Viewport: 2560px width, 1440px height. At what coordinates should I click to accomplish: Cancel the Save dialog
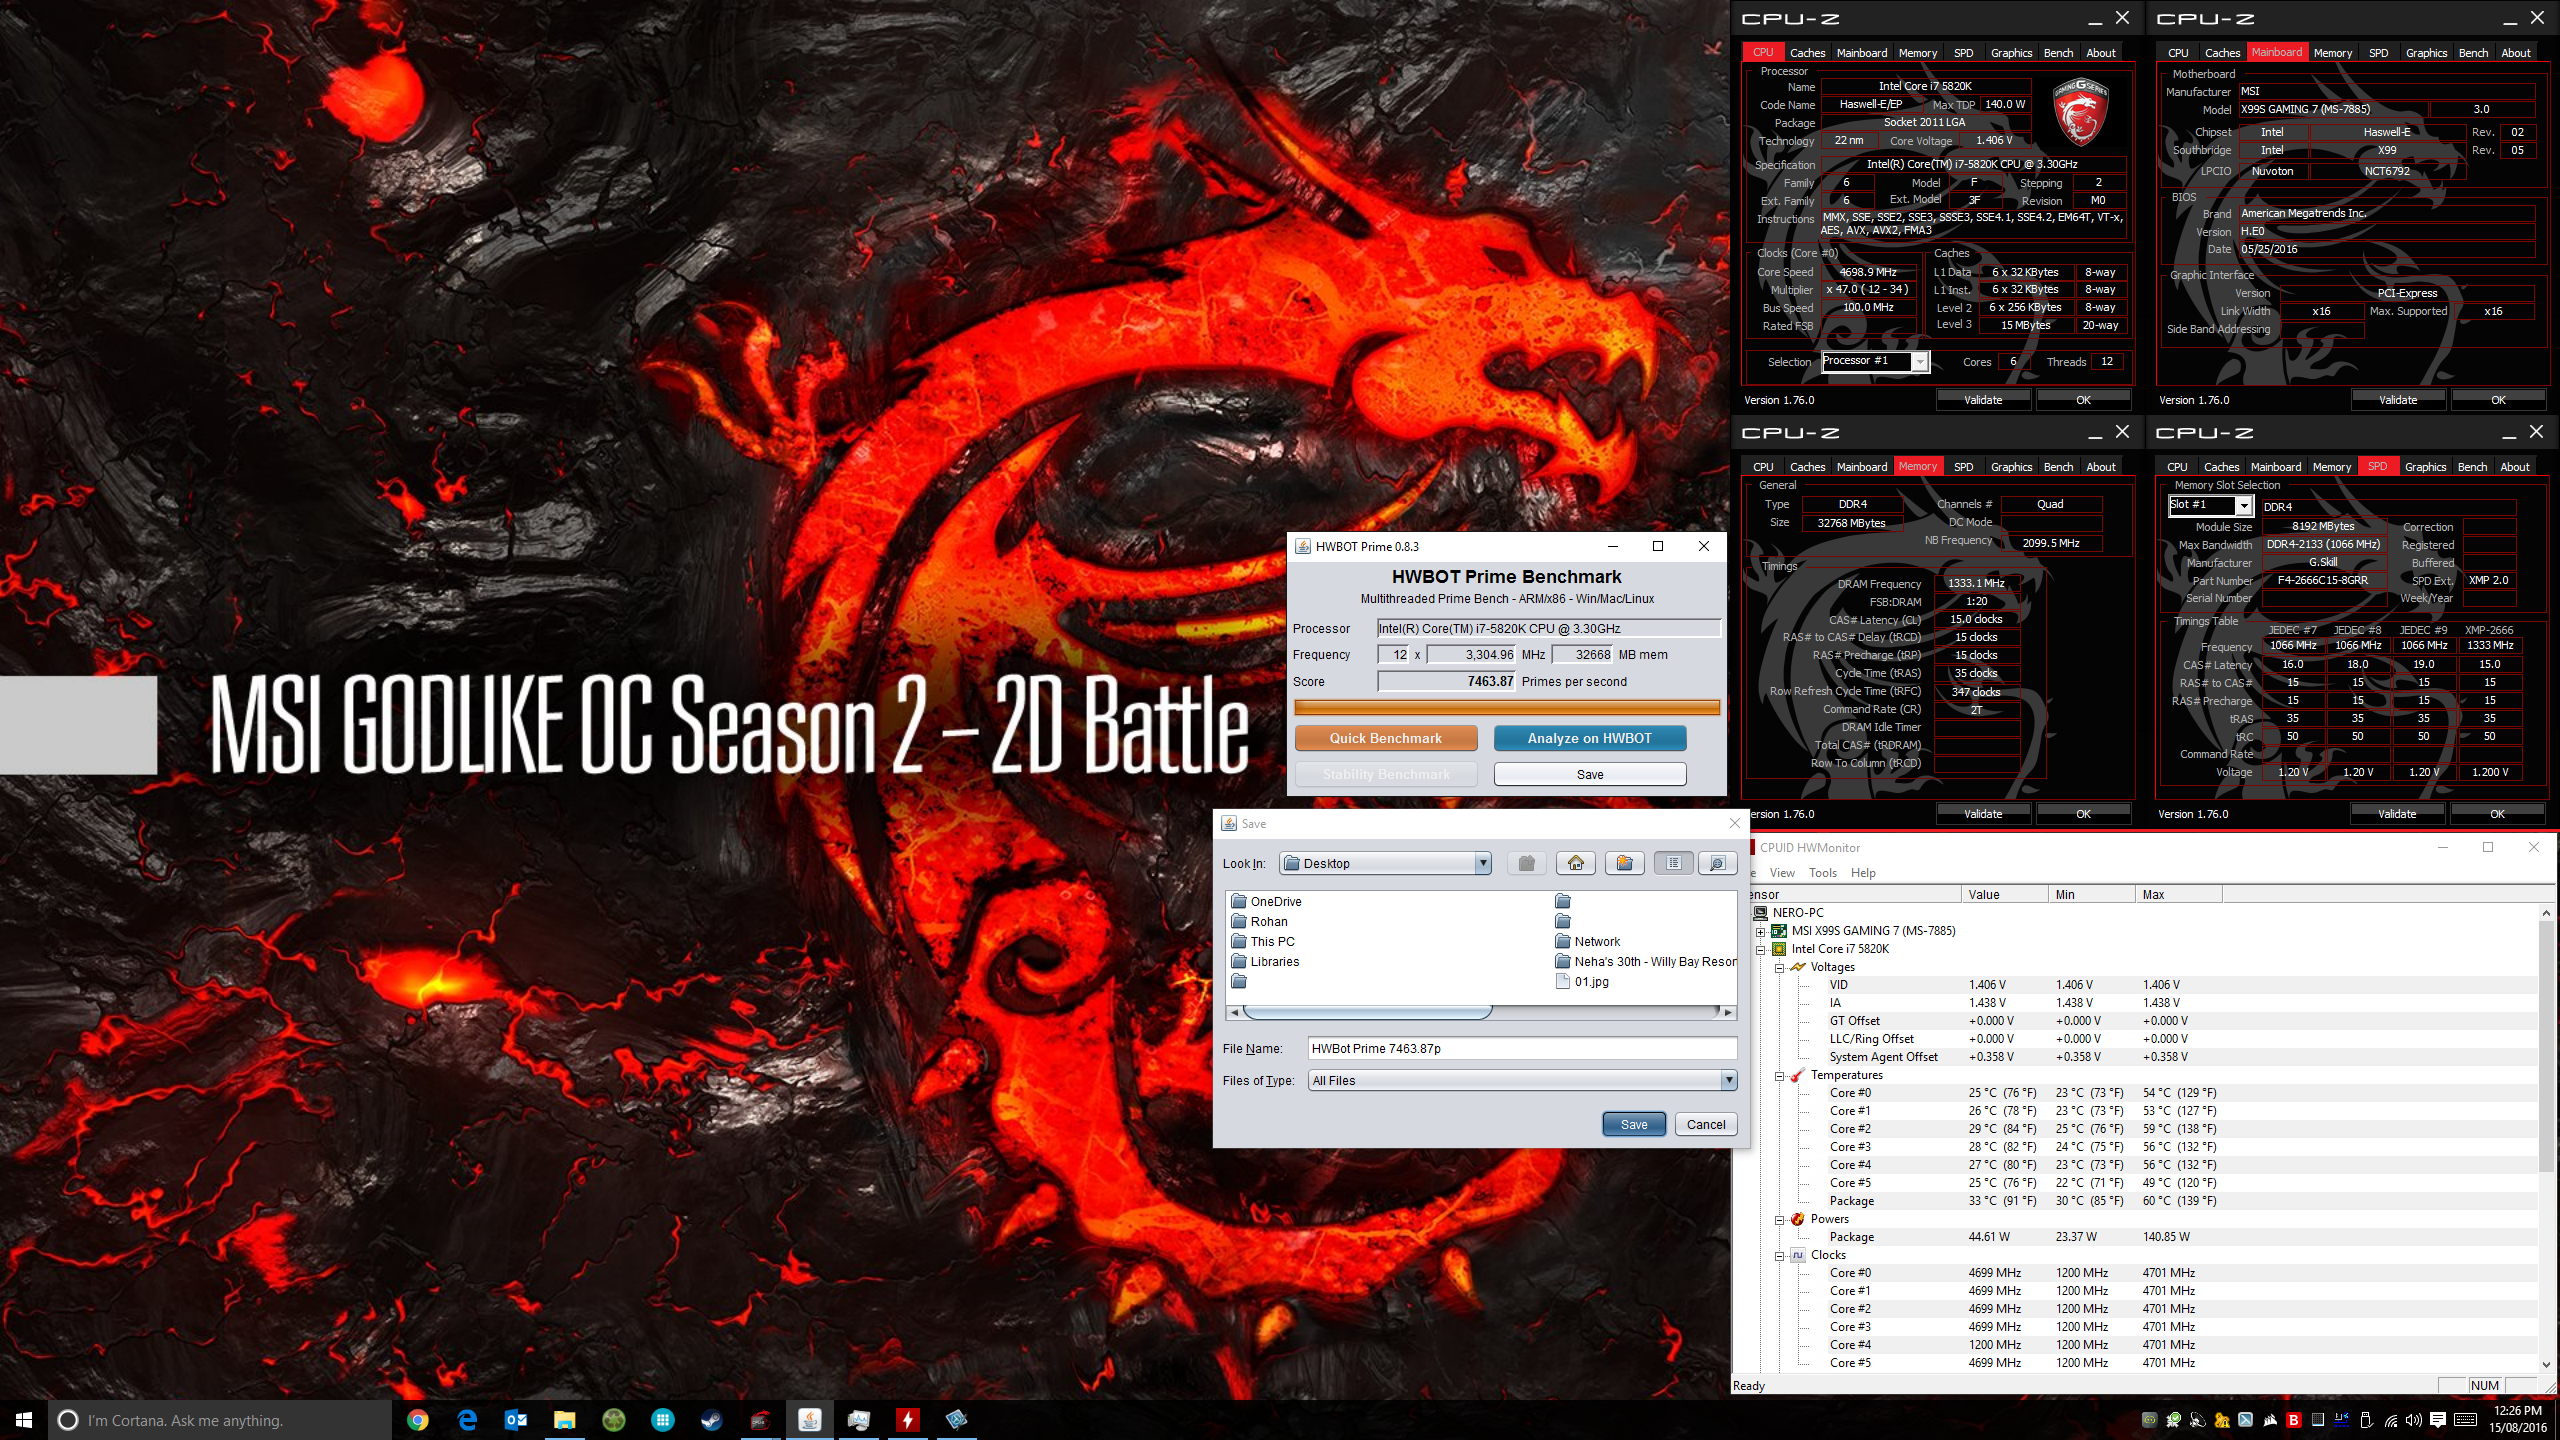pyautogui.click(x=1705, y=1124)
